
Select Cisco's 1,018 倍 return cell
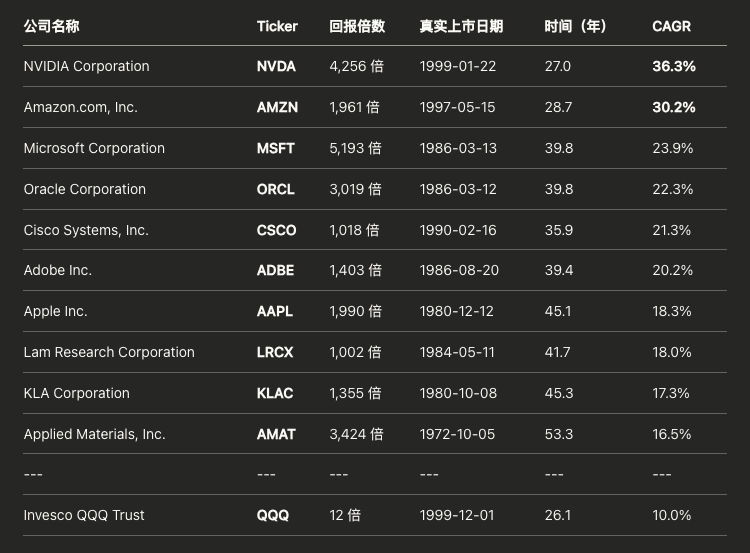coord(354,230)
